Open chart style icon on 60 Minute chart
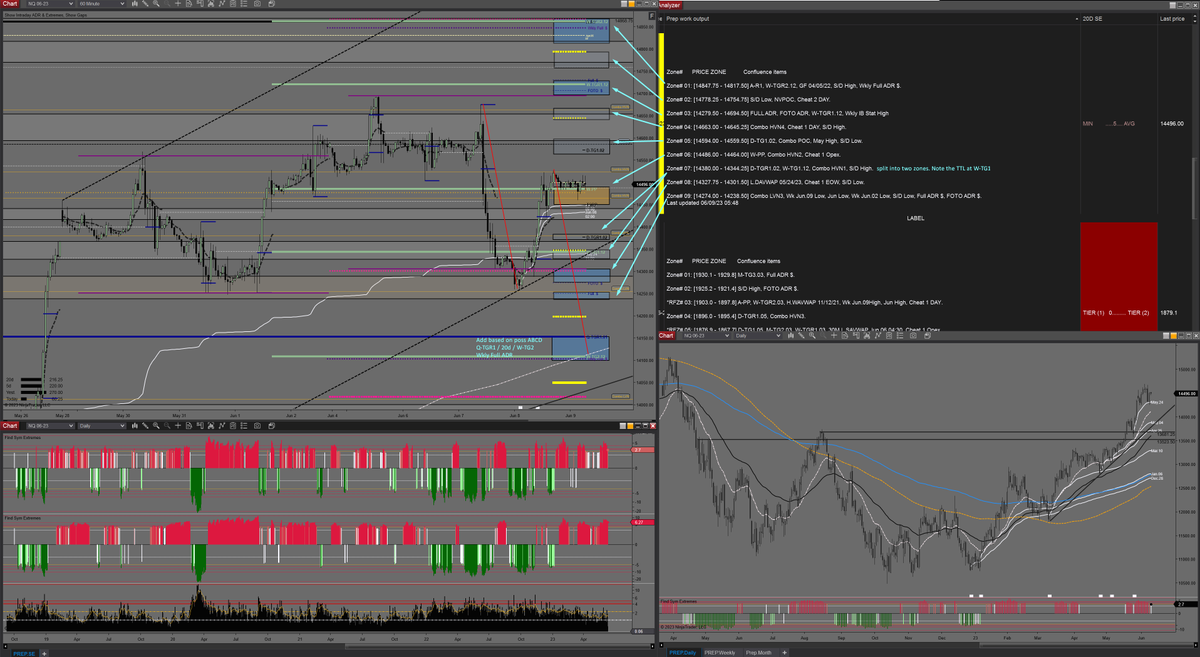 coord(135,4)
